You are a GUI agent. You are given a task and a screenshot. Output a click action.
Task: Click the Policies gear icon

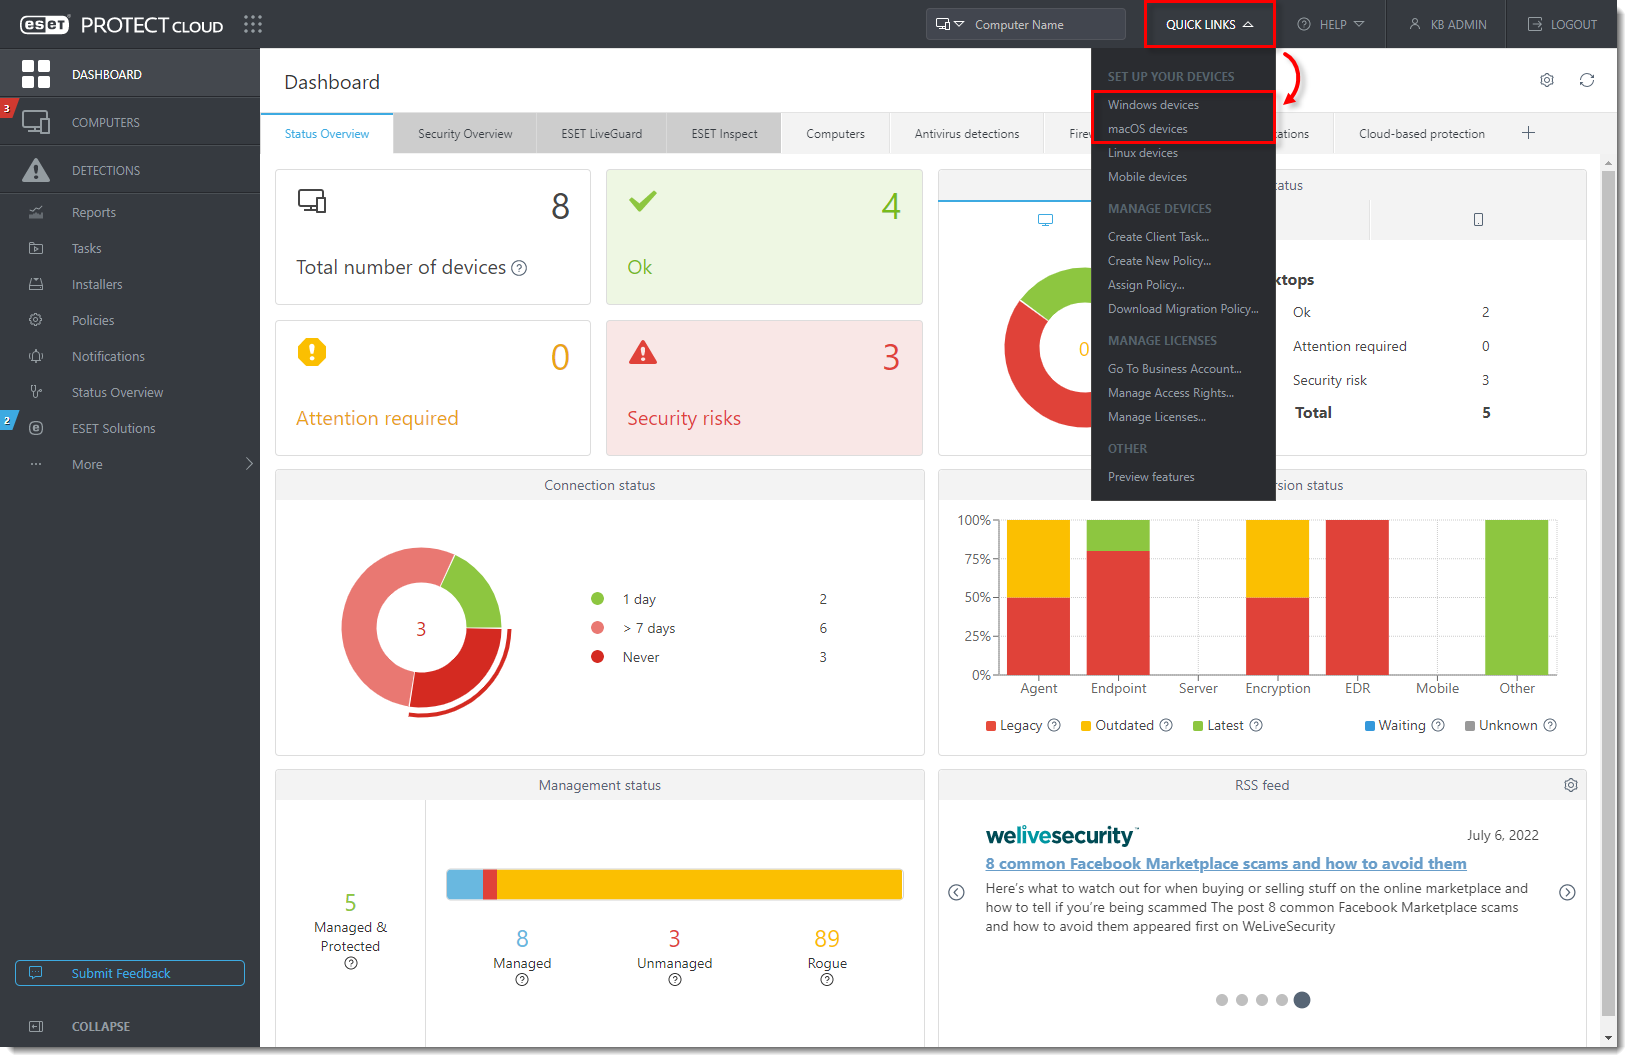click(x=36, y=320)
